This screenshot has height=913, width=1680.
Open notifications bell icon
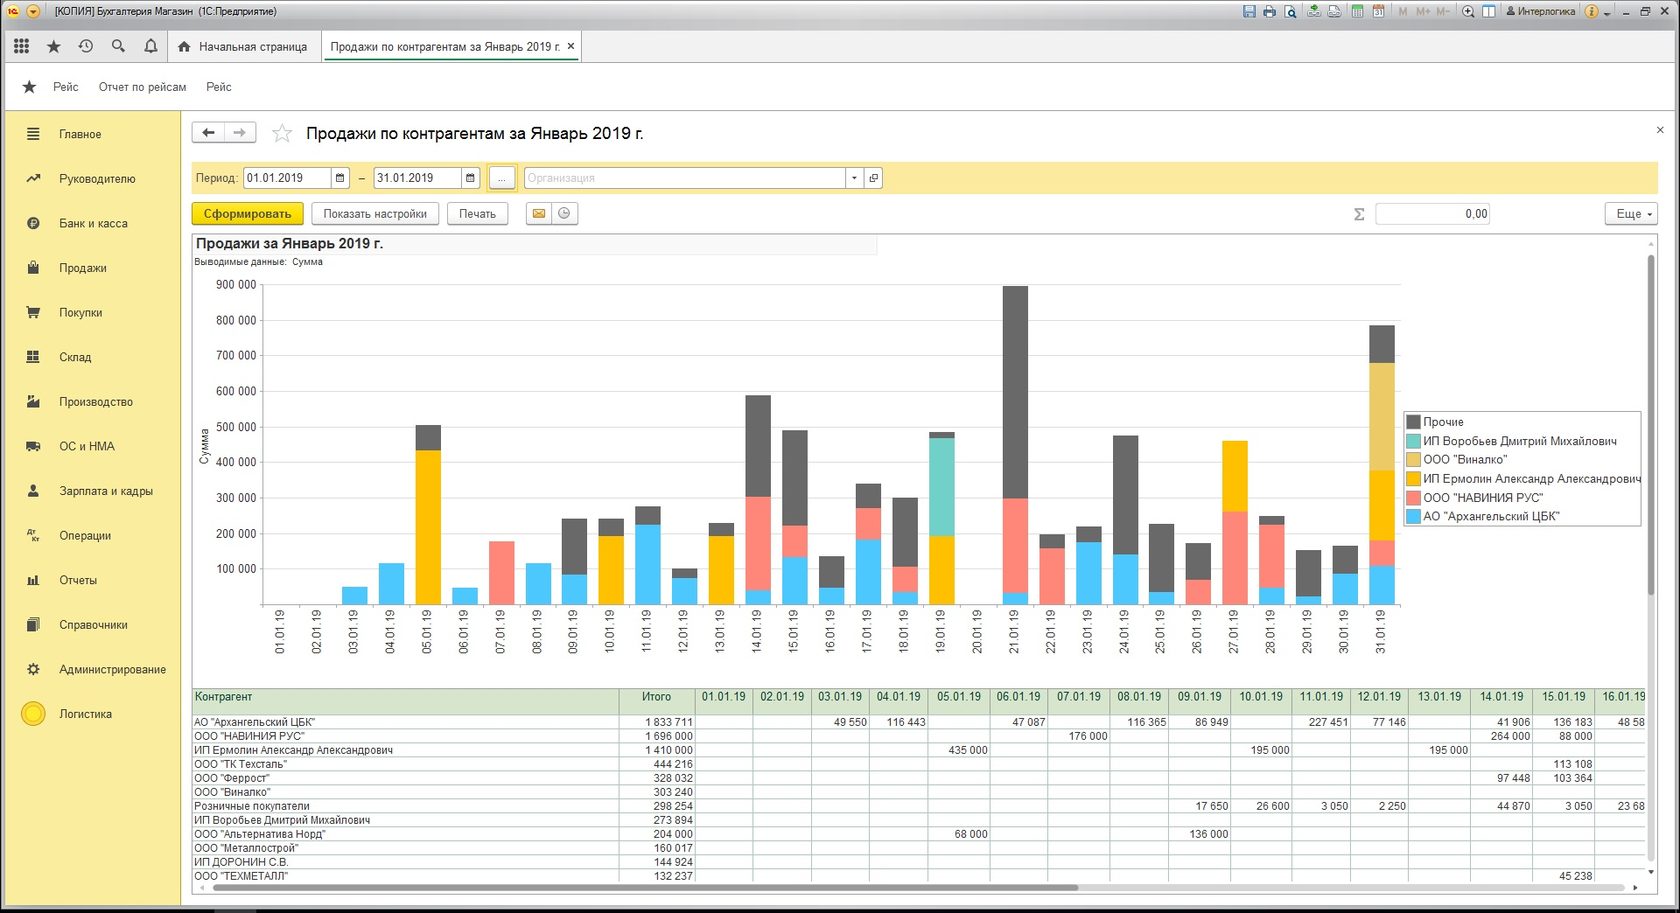[150, 46]
